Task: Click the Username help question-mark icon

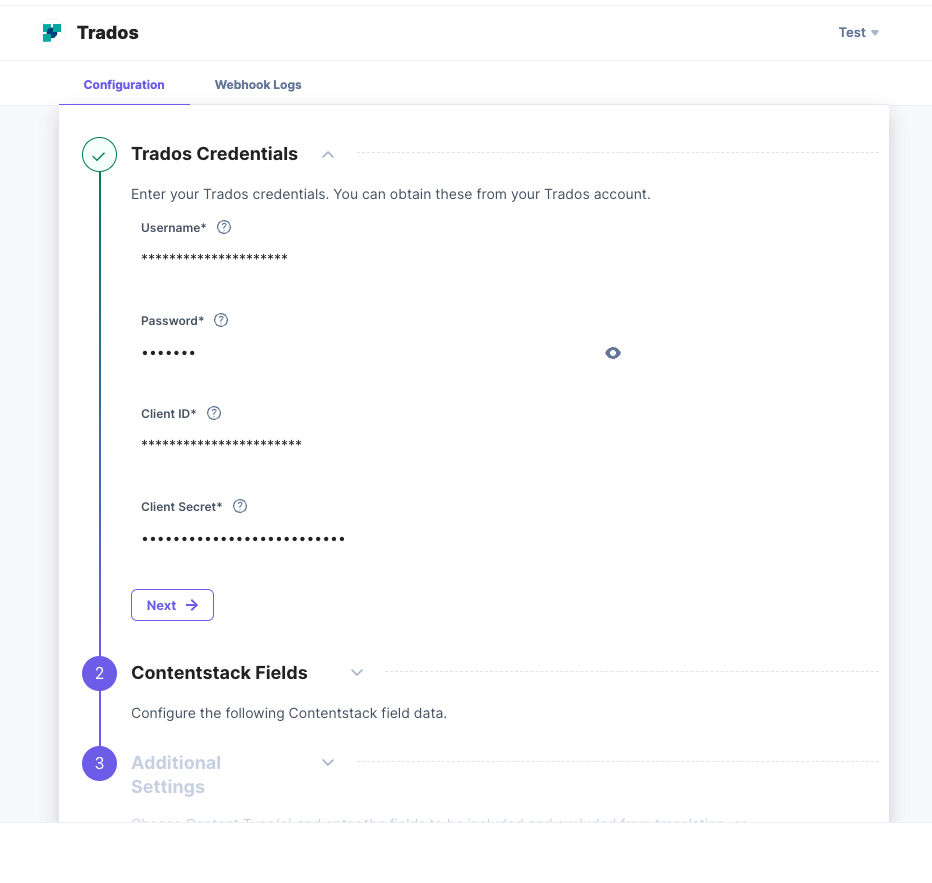Action: point(223,227)
